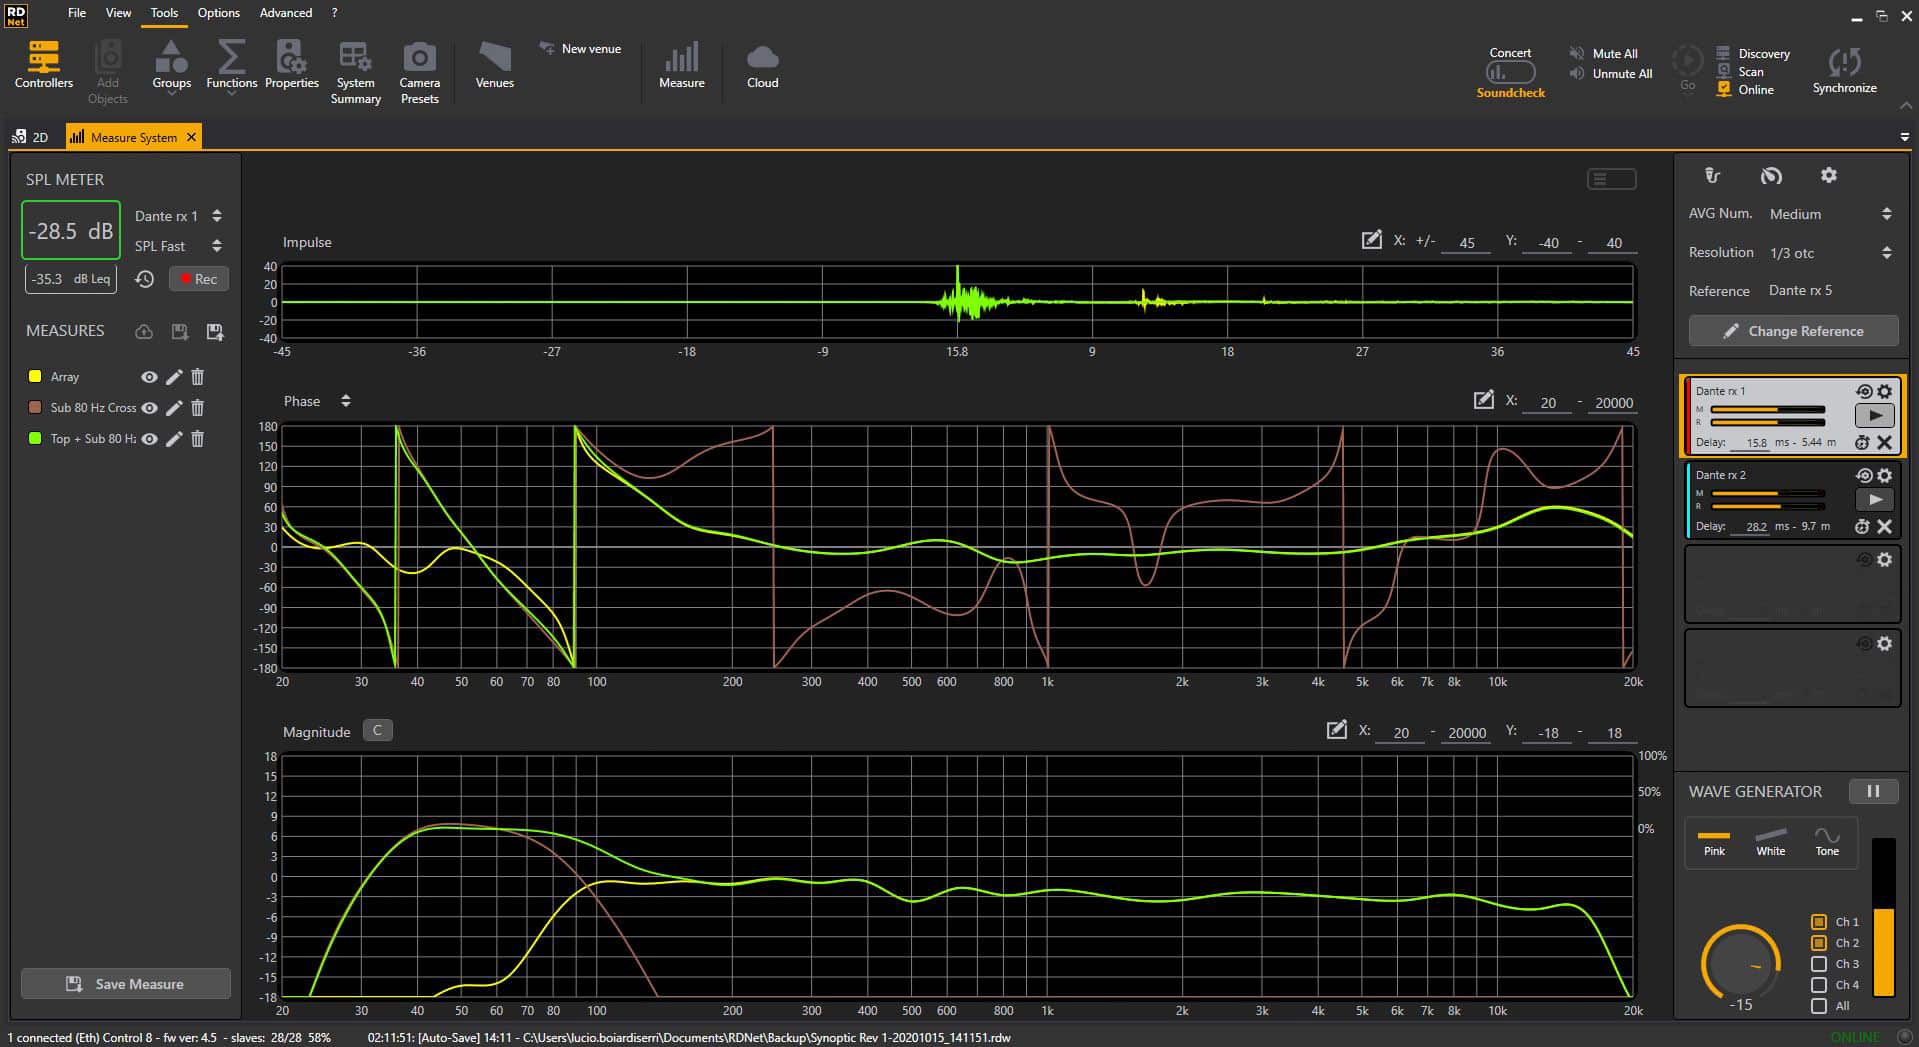
Task: Open the Options menu
Action: (x=218, y=13)
